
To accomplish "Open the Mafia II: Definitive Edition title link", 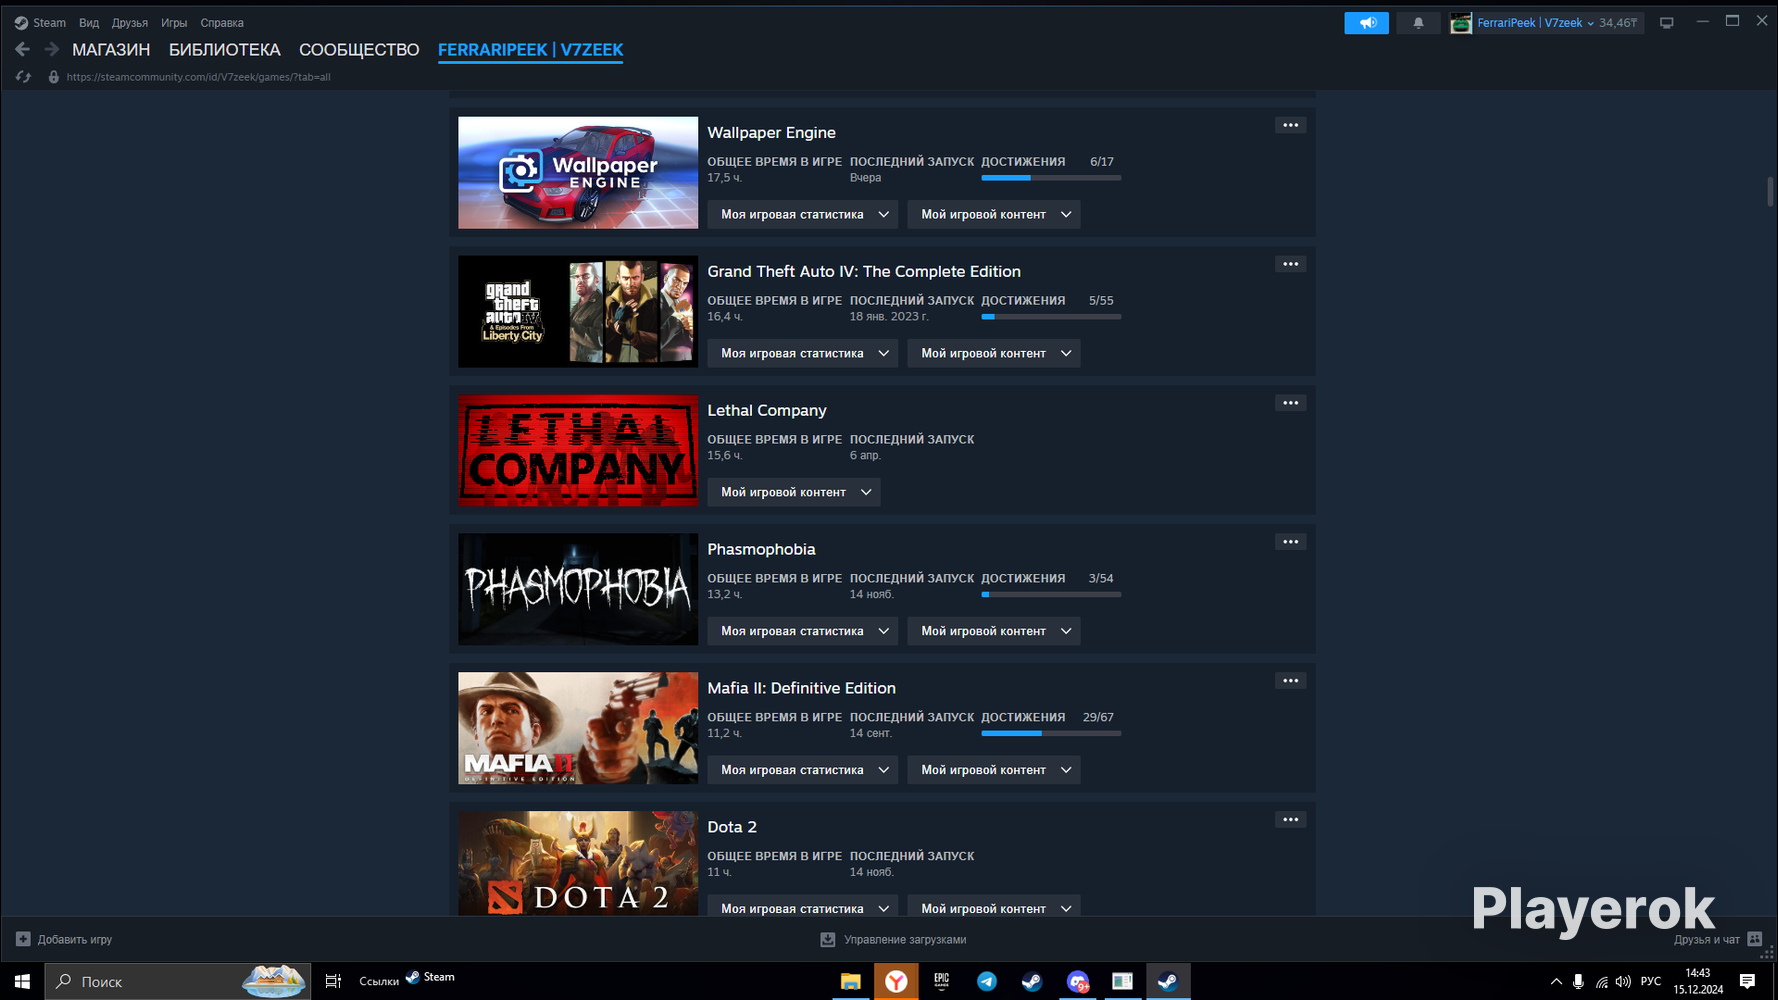I will coord(801,689).
